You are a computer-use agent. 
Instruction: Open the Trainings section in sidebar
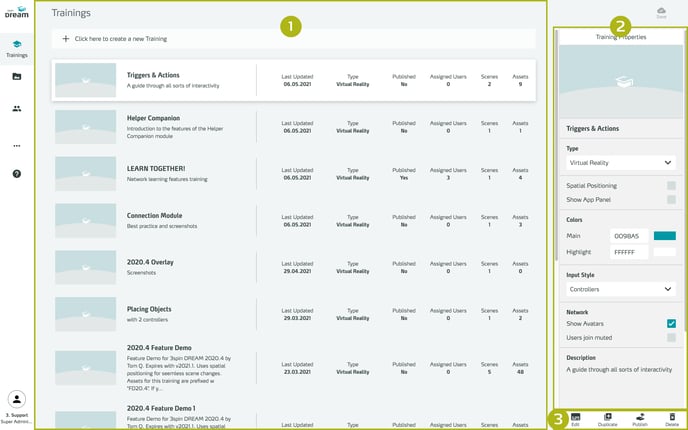click(x=17, y=48)
